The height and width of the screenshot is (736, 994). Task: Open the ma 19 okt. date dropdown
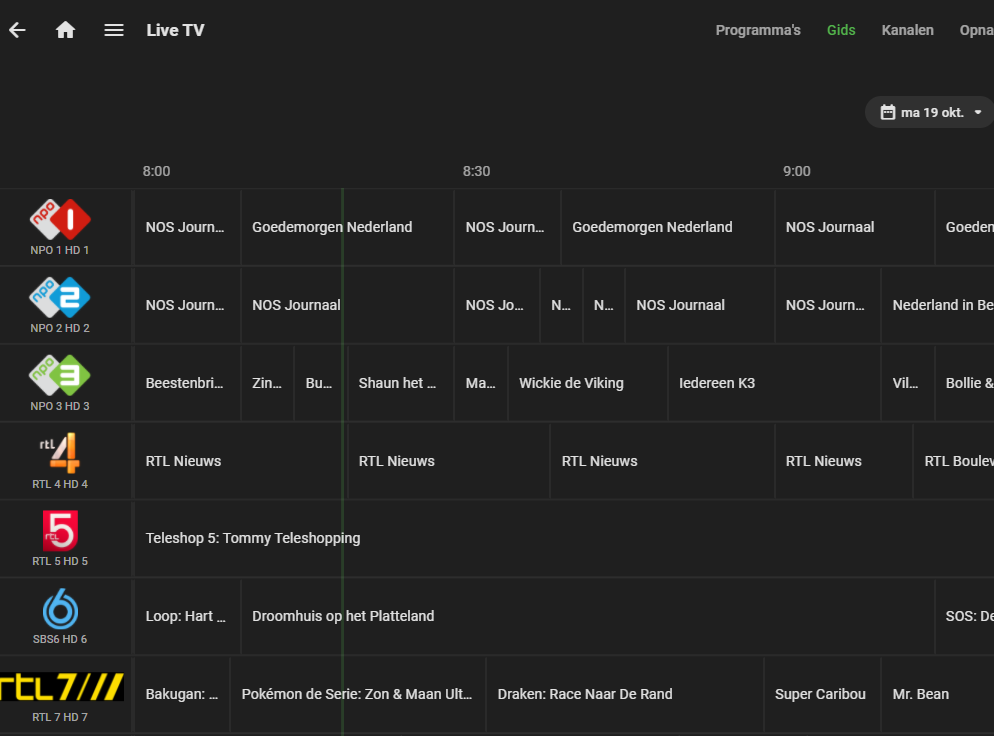click(x=930, y=112)
